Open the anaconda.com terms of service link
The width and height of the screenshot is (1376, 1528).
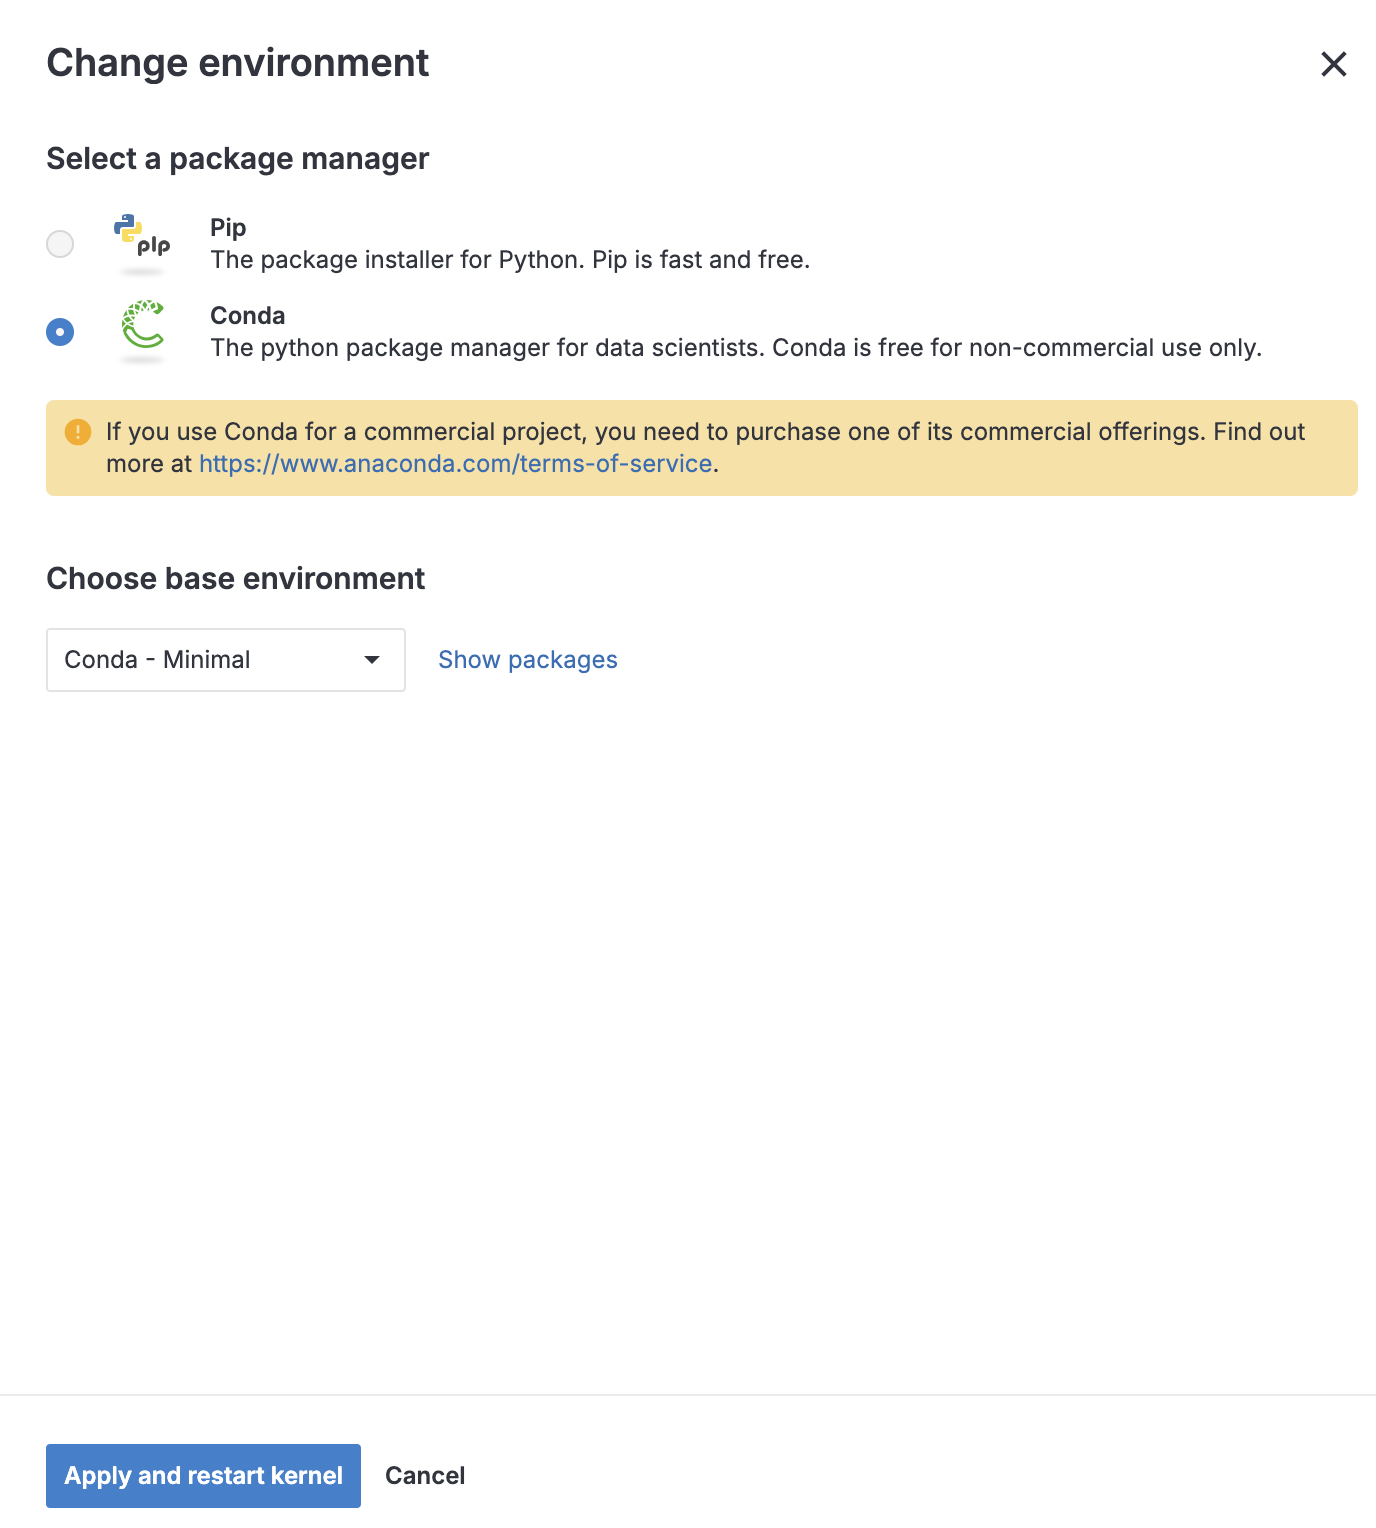pyautogui.click(x=455, y=463)
